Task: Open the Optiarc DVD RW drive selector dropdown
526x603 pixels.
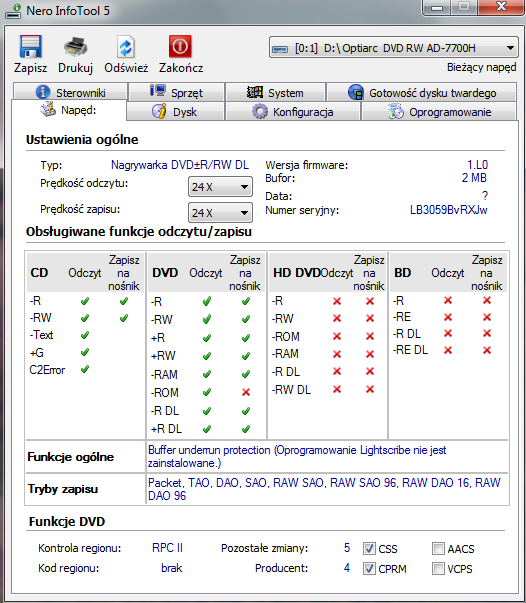Action: coord(394,48)
